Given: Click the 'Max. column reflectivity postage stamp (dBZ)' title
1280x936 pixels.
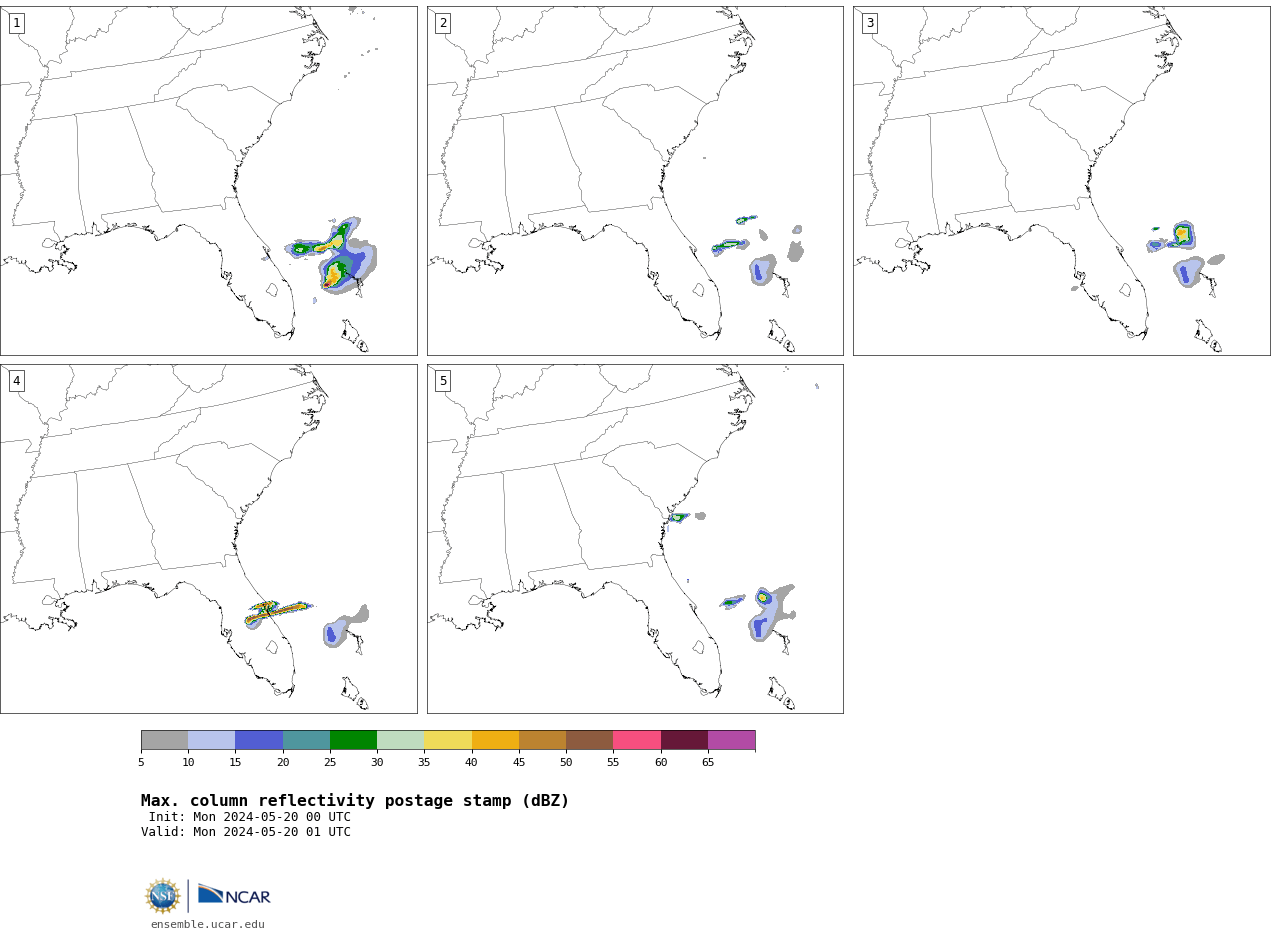Looking at the screenshot, I should [x=355, y=801].
